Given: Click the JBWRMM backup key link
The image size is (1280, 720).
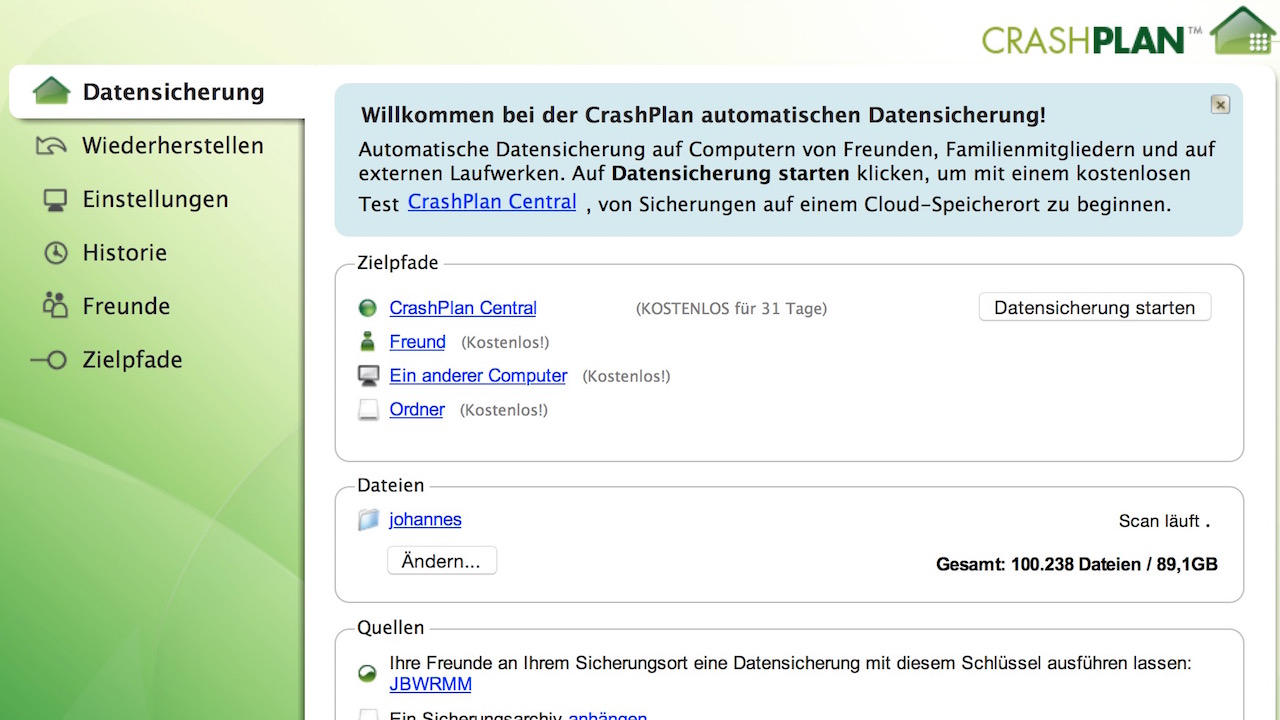Looking at the screenshot, I should [x=430, y=685].
